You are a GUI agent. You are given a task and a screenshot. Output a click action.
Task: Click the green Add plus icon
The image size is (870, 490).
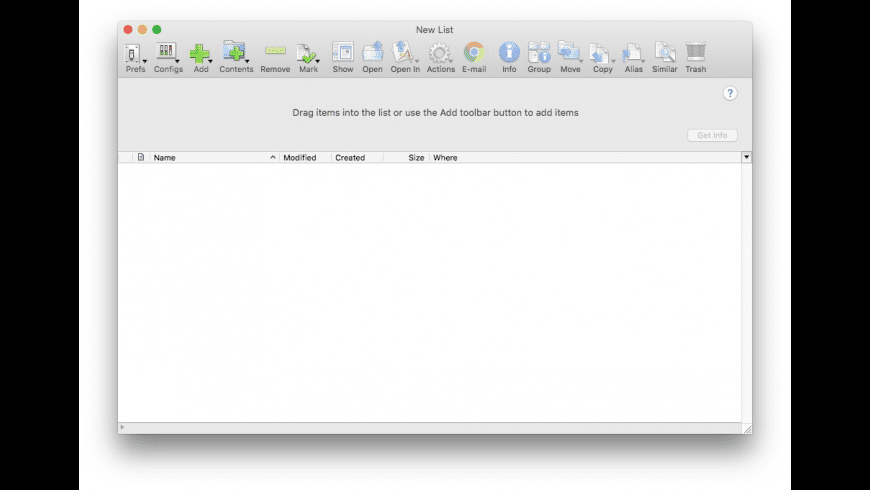pyautogui.click(x=199, y=54)
